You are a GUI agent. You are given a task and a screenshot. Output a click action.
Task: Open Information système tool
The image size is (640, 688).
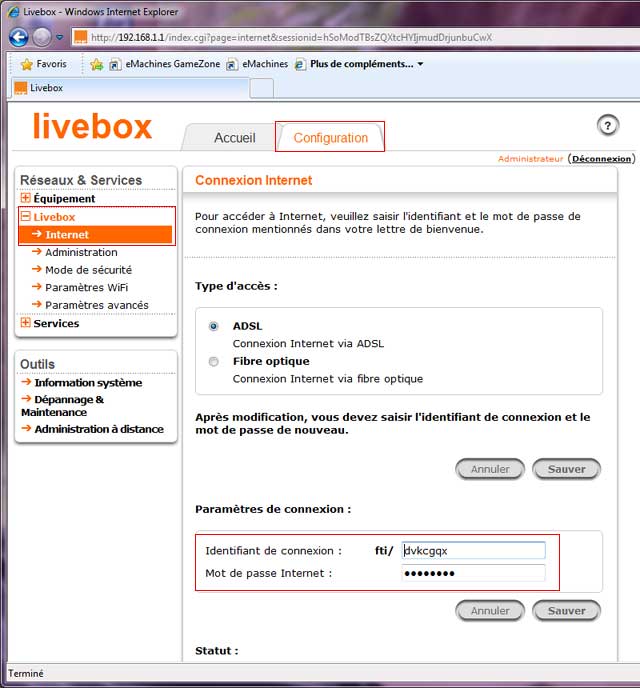pyautogui.click(x=88, y=383)
